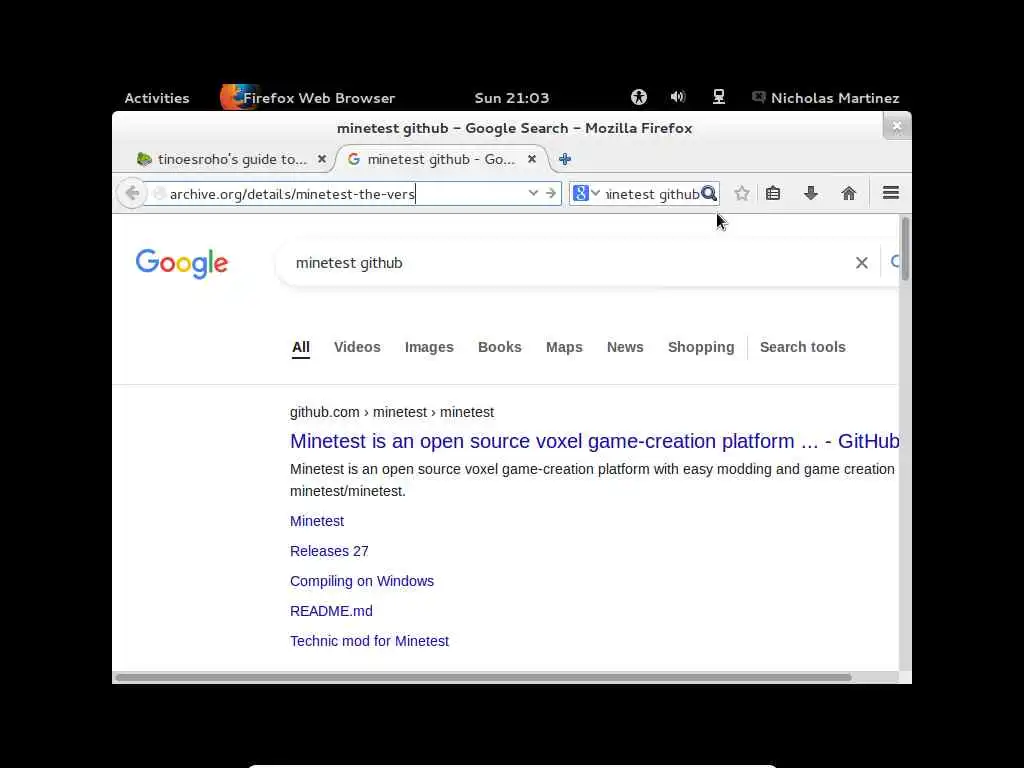1024x768 pixels.
Task: Switch to Videos results
Action: point(357,347)
